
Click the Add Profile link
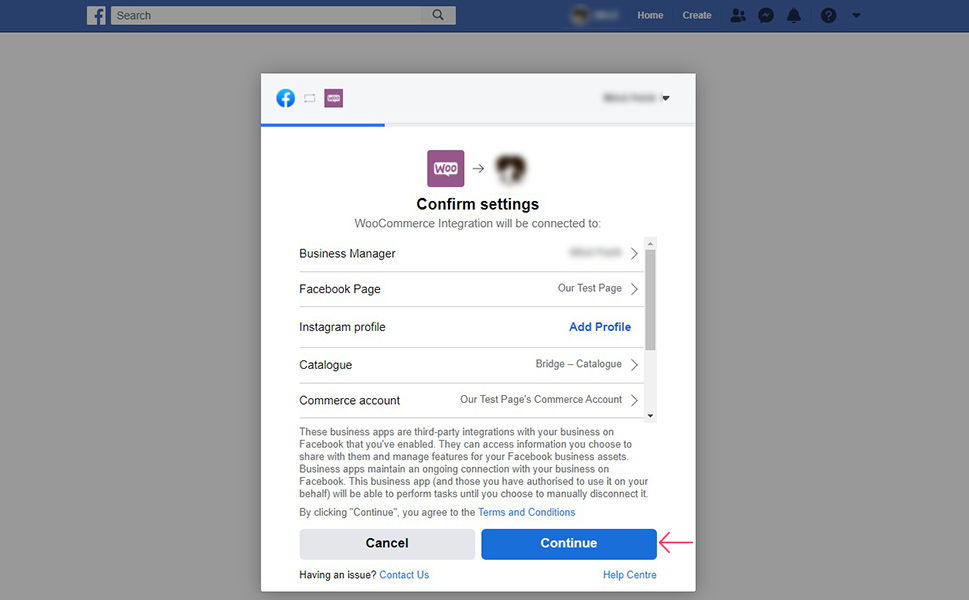[599, 327]
